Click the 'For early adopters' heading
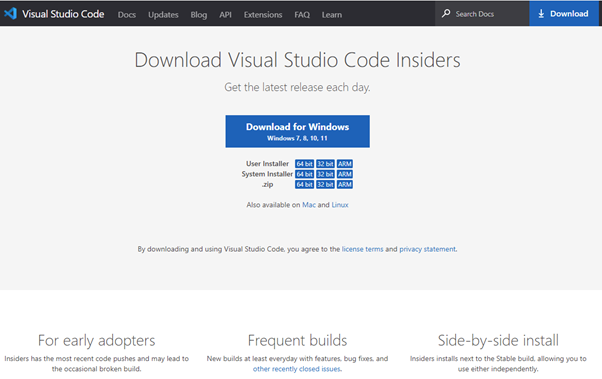 [96, 341]
